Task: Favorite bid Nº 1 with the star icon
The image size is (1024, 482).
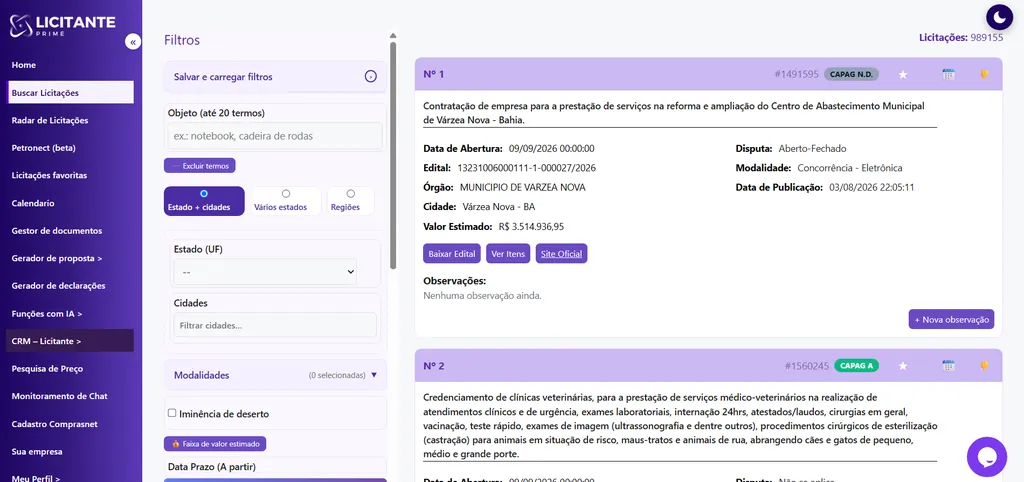Action: (903, 74)
